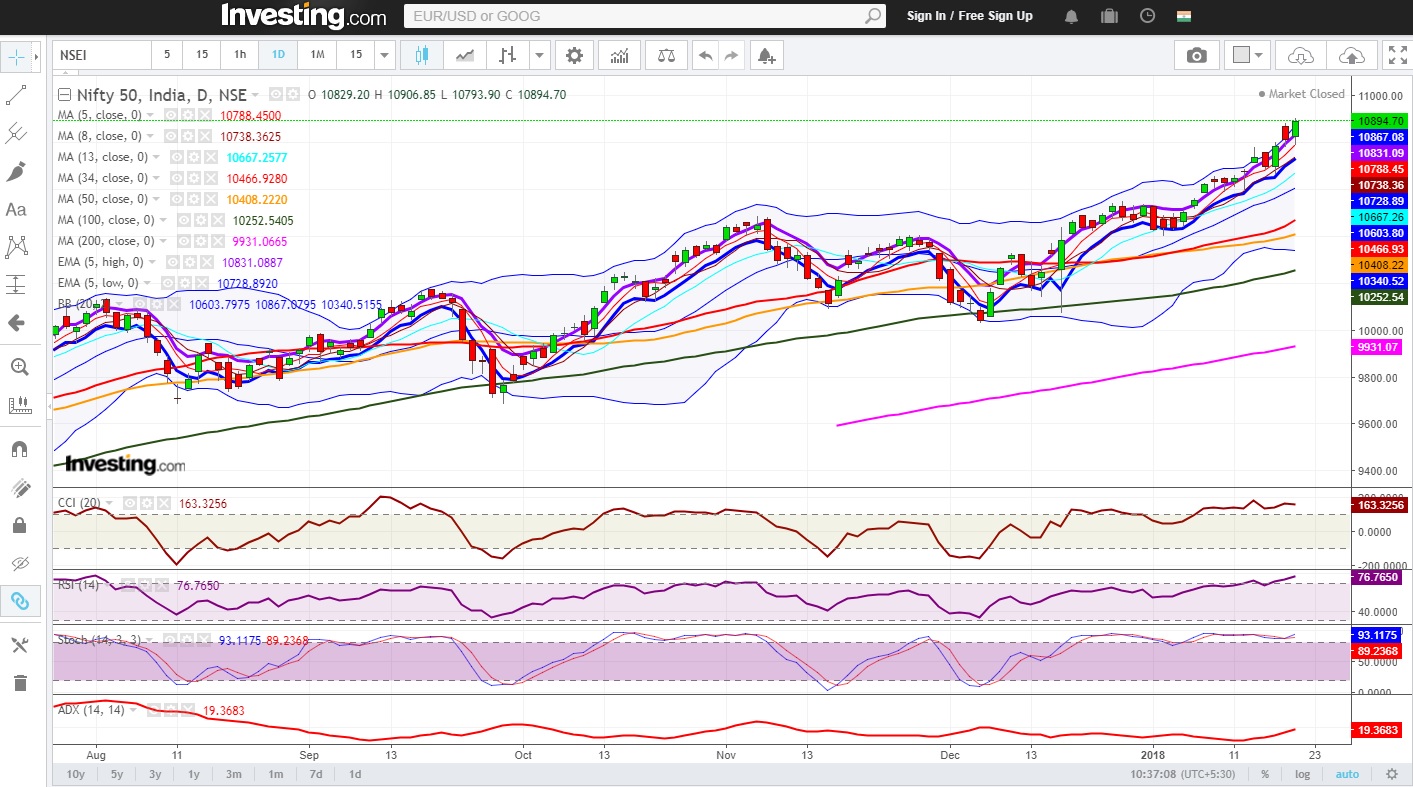This screenshot has height=787, width=1413.
Task: Hide the MA (13, close, 0) indicator
Action: tap(178, 157)
